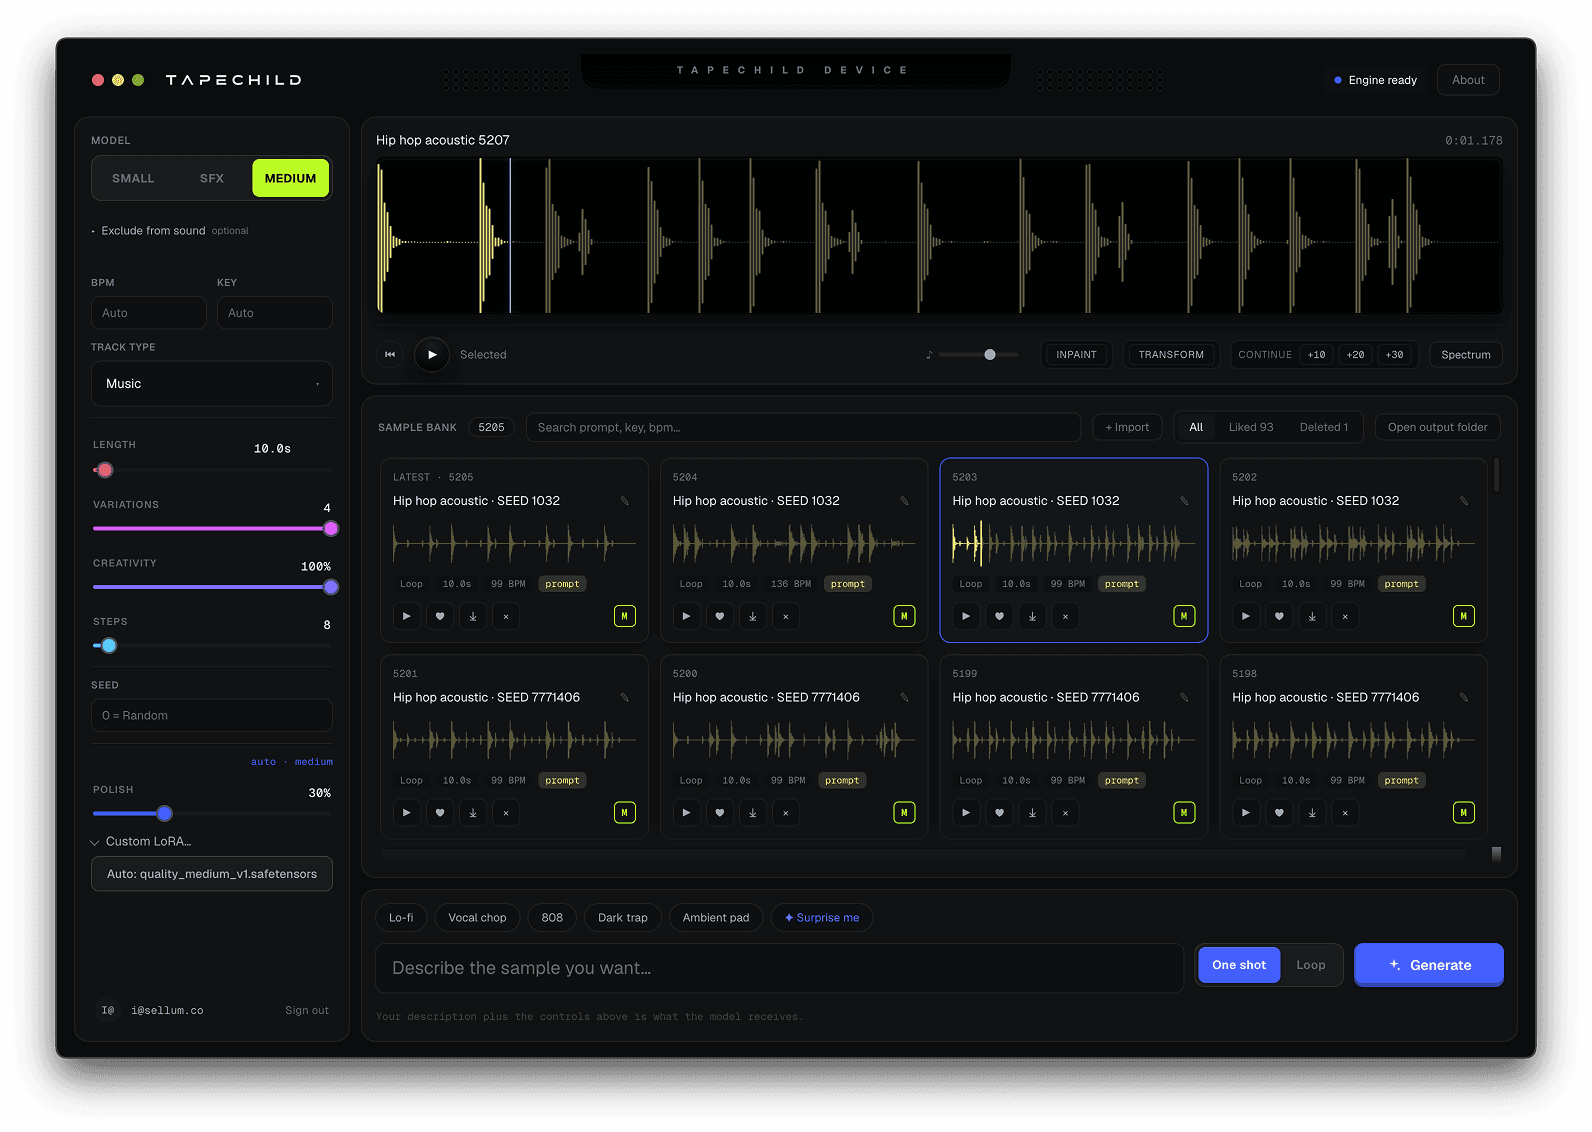Download sample 5198

click(x=1312, y=813)
